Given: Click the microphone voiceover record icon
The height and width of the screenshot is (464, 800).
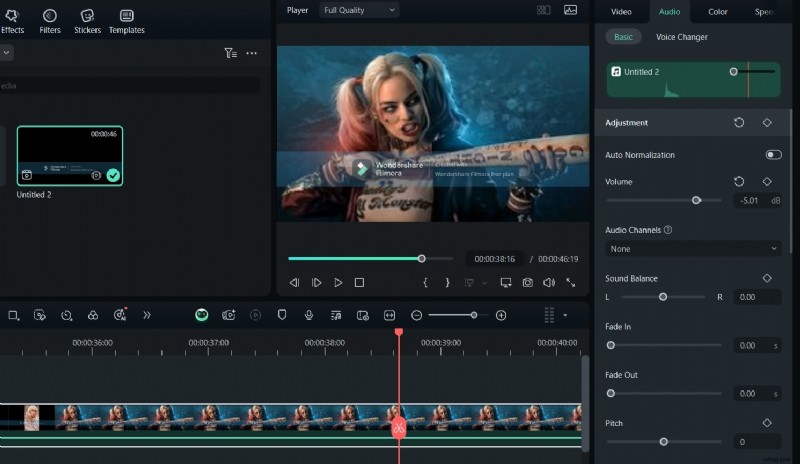Looking at the screenshot, I should pyautogui.click(x=309, y=315).
